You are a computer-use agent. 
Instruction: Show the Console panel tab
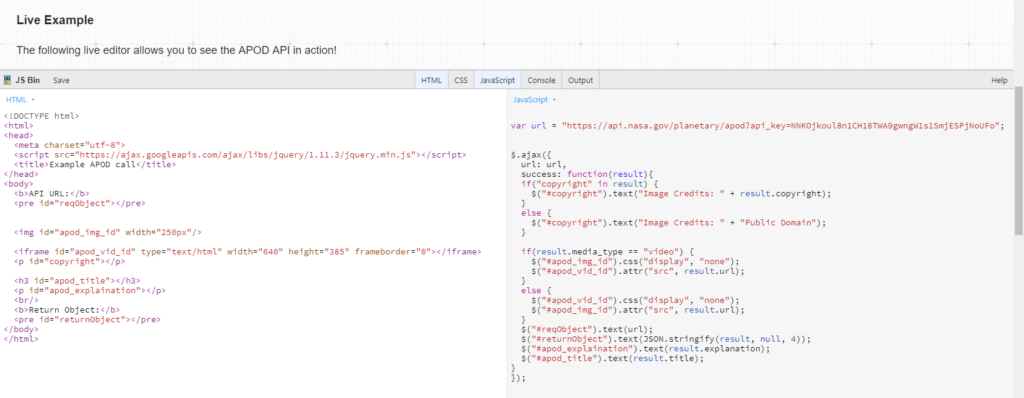[x=541, y=80]
